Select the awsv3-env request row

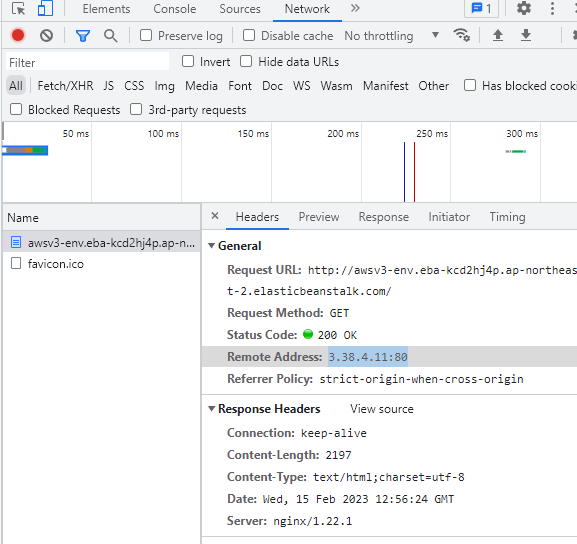click(102, 243)
